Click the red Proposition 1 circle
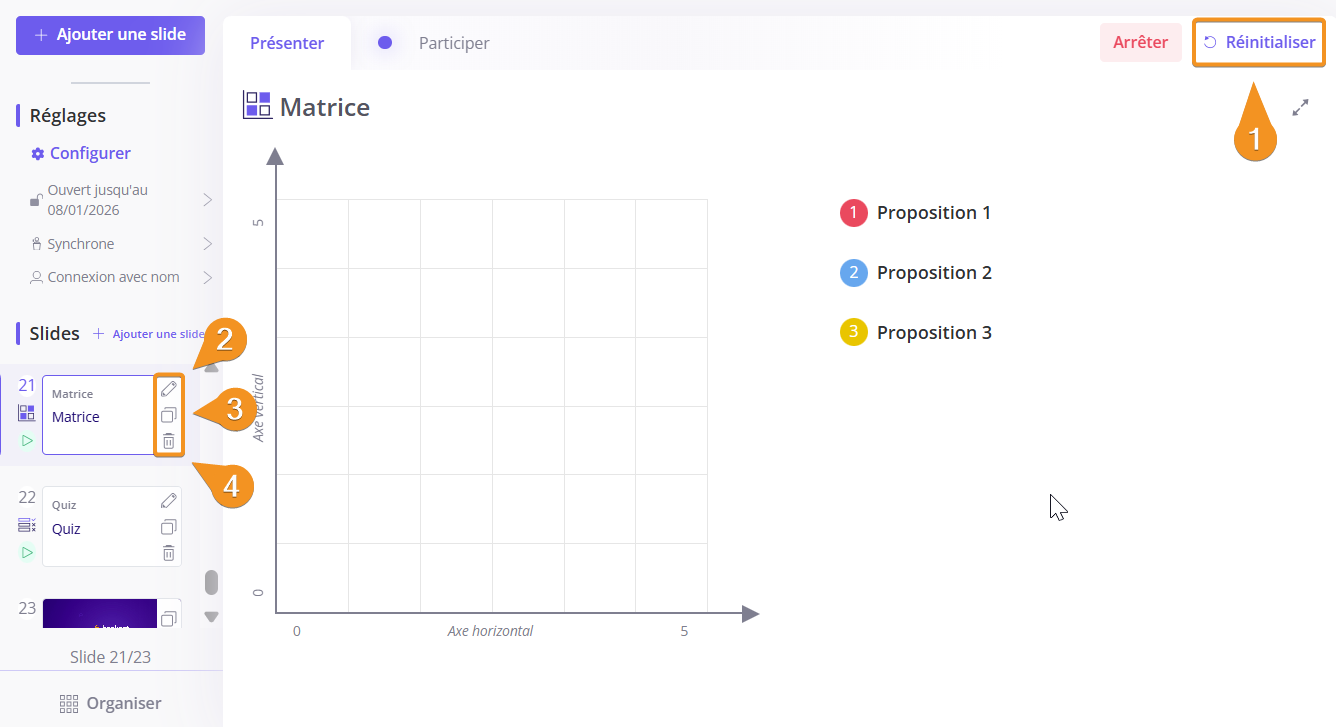The height and width of the screenshot is (727, 1336). [x=853, y=213]
